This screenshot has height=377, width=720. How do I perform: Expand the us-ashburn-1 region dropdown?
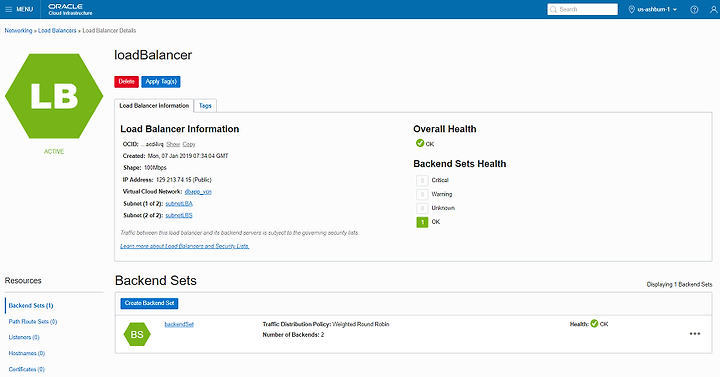point(652,9)
